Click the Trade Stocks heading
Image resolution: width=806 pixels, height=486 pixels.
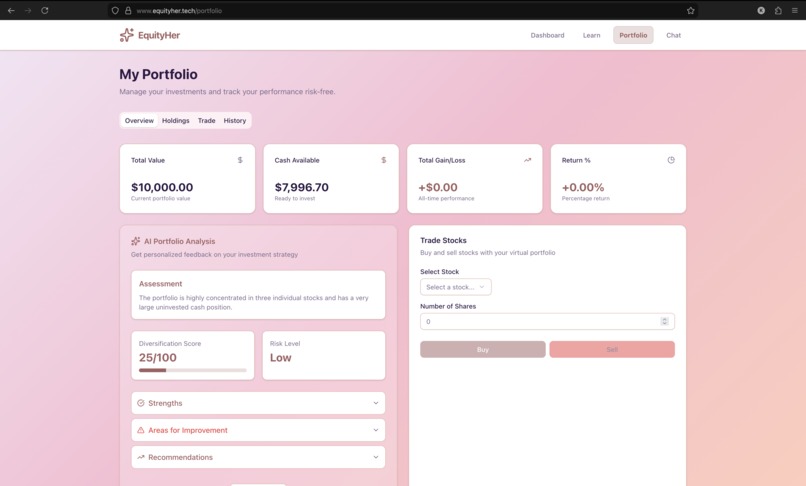444,240
